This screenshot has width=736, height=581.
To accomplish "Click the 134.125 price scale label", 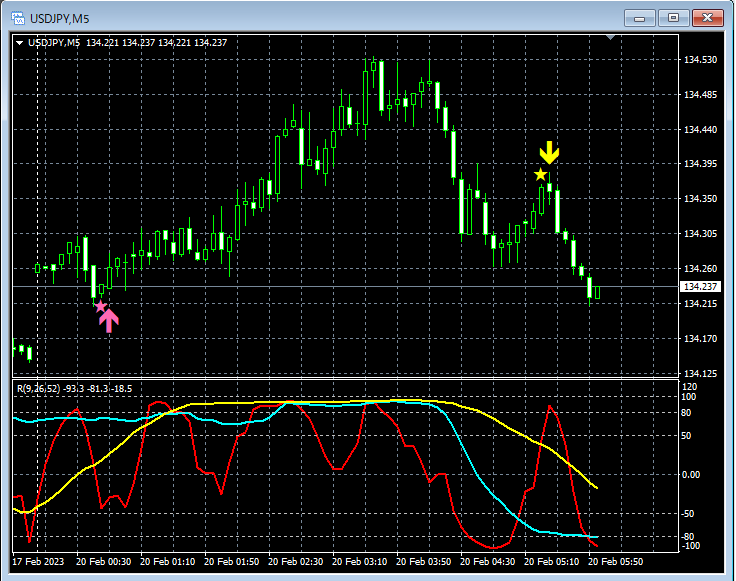I will click(700, 374).
